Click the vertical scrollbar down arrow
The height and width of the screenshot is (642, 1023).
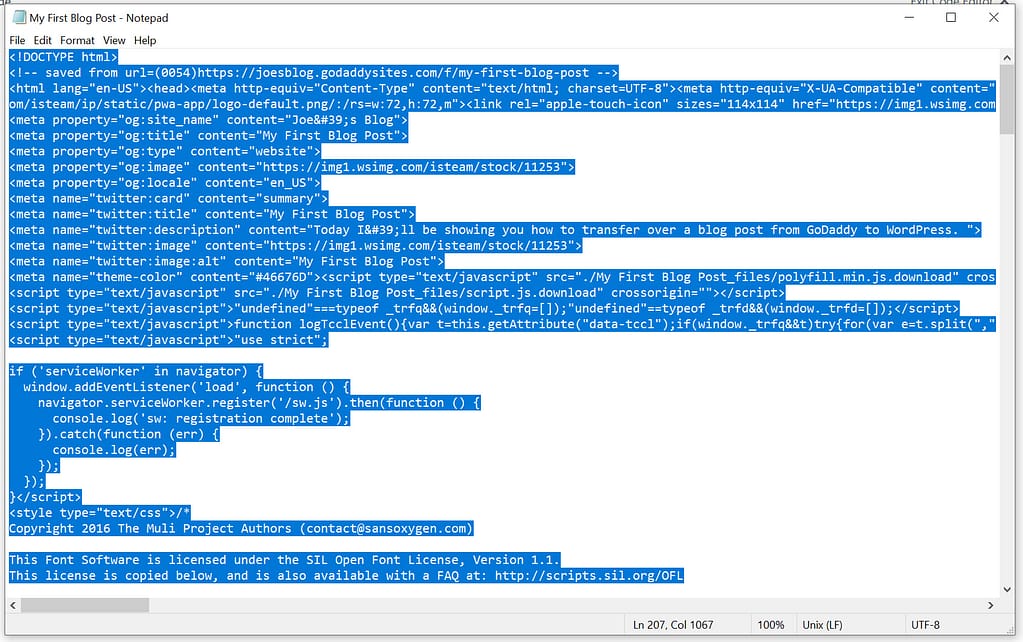[x=1007, y=588]
